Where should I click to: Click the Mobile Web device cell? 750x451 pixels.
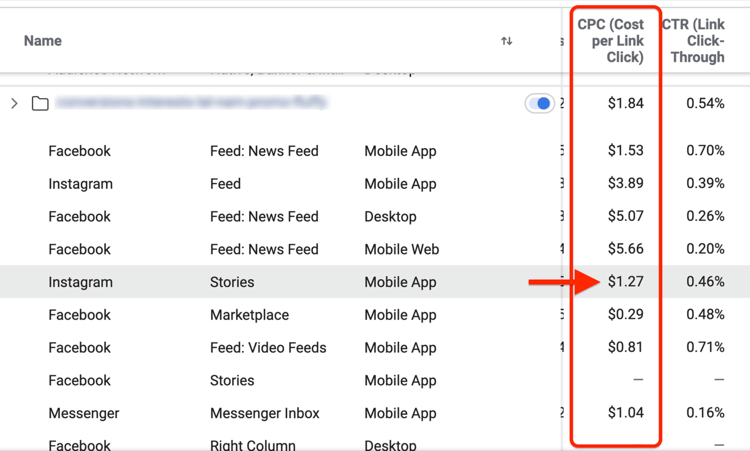pos(402,249)
